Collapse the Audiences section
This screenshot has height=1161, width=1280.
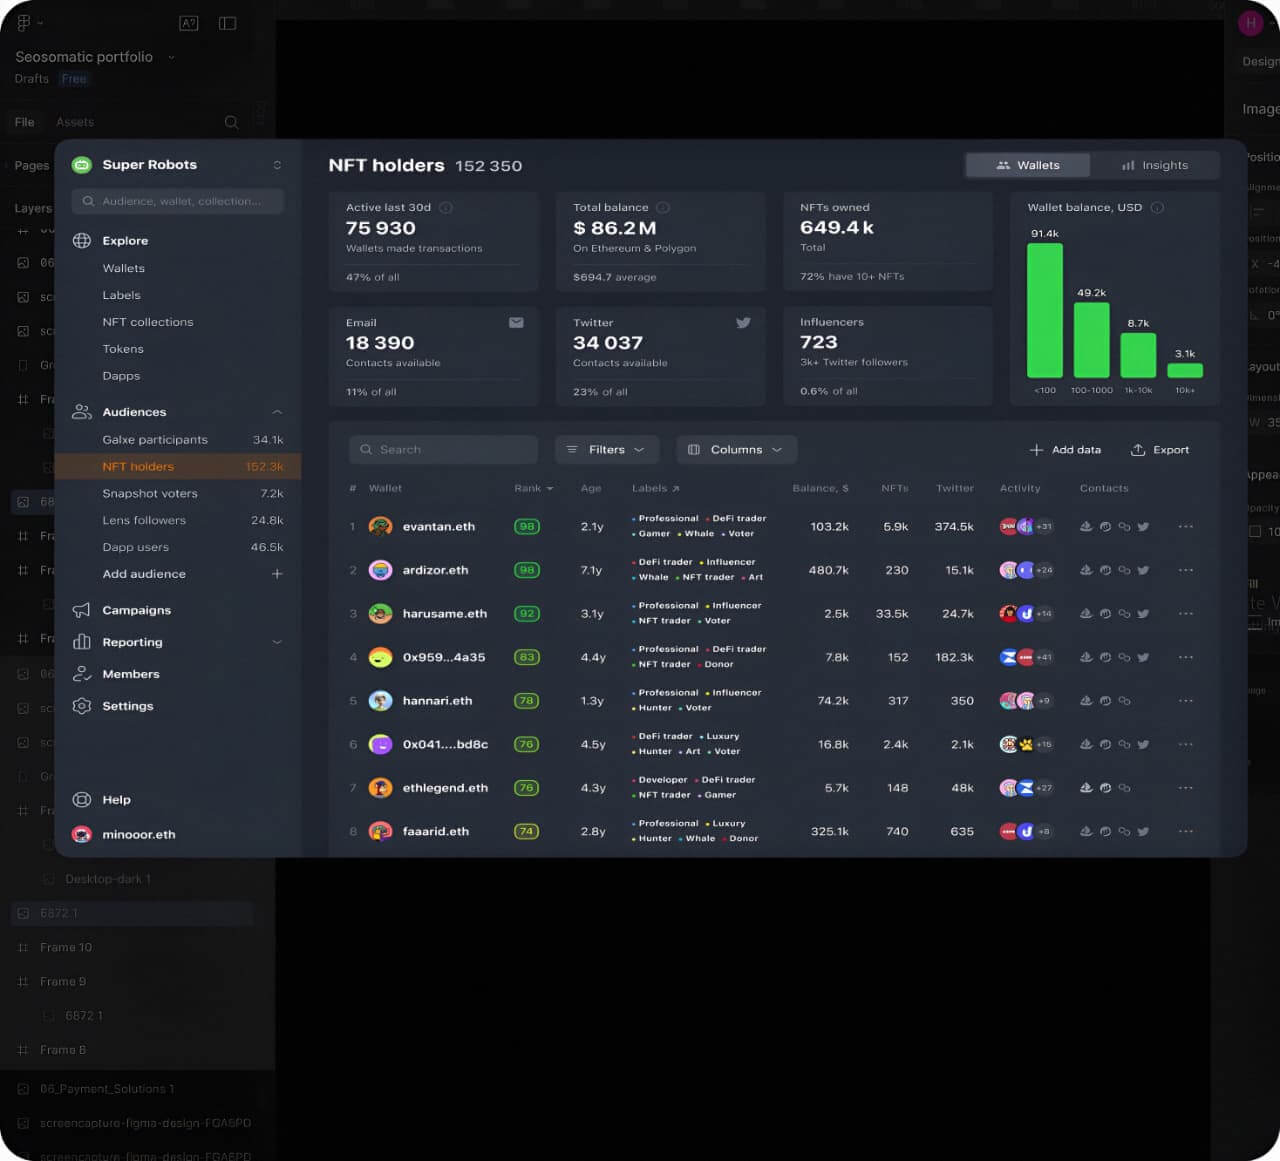[x=277, y=412]
